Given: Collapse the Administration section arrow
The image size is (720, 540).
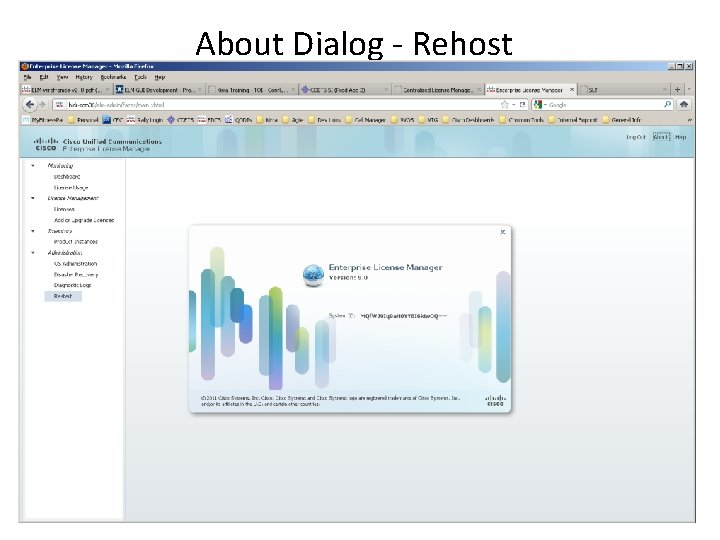Looking at the screenshot, I should tap(33, 253).
